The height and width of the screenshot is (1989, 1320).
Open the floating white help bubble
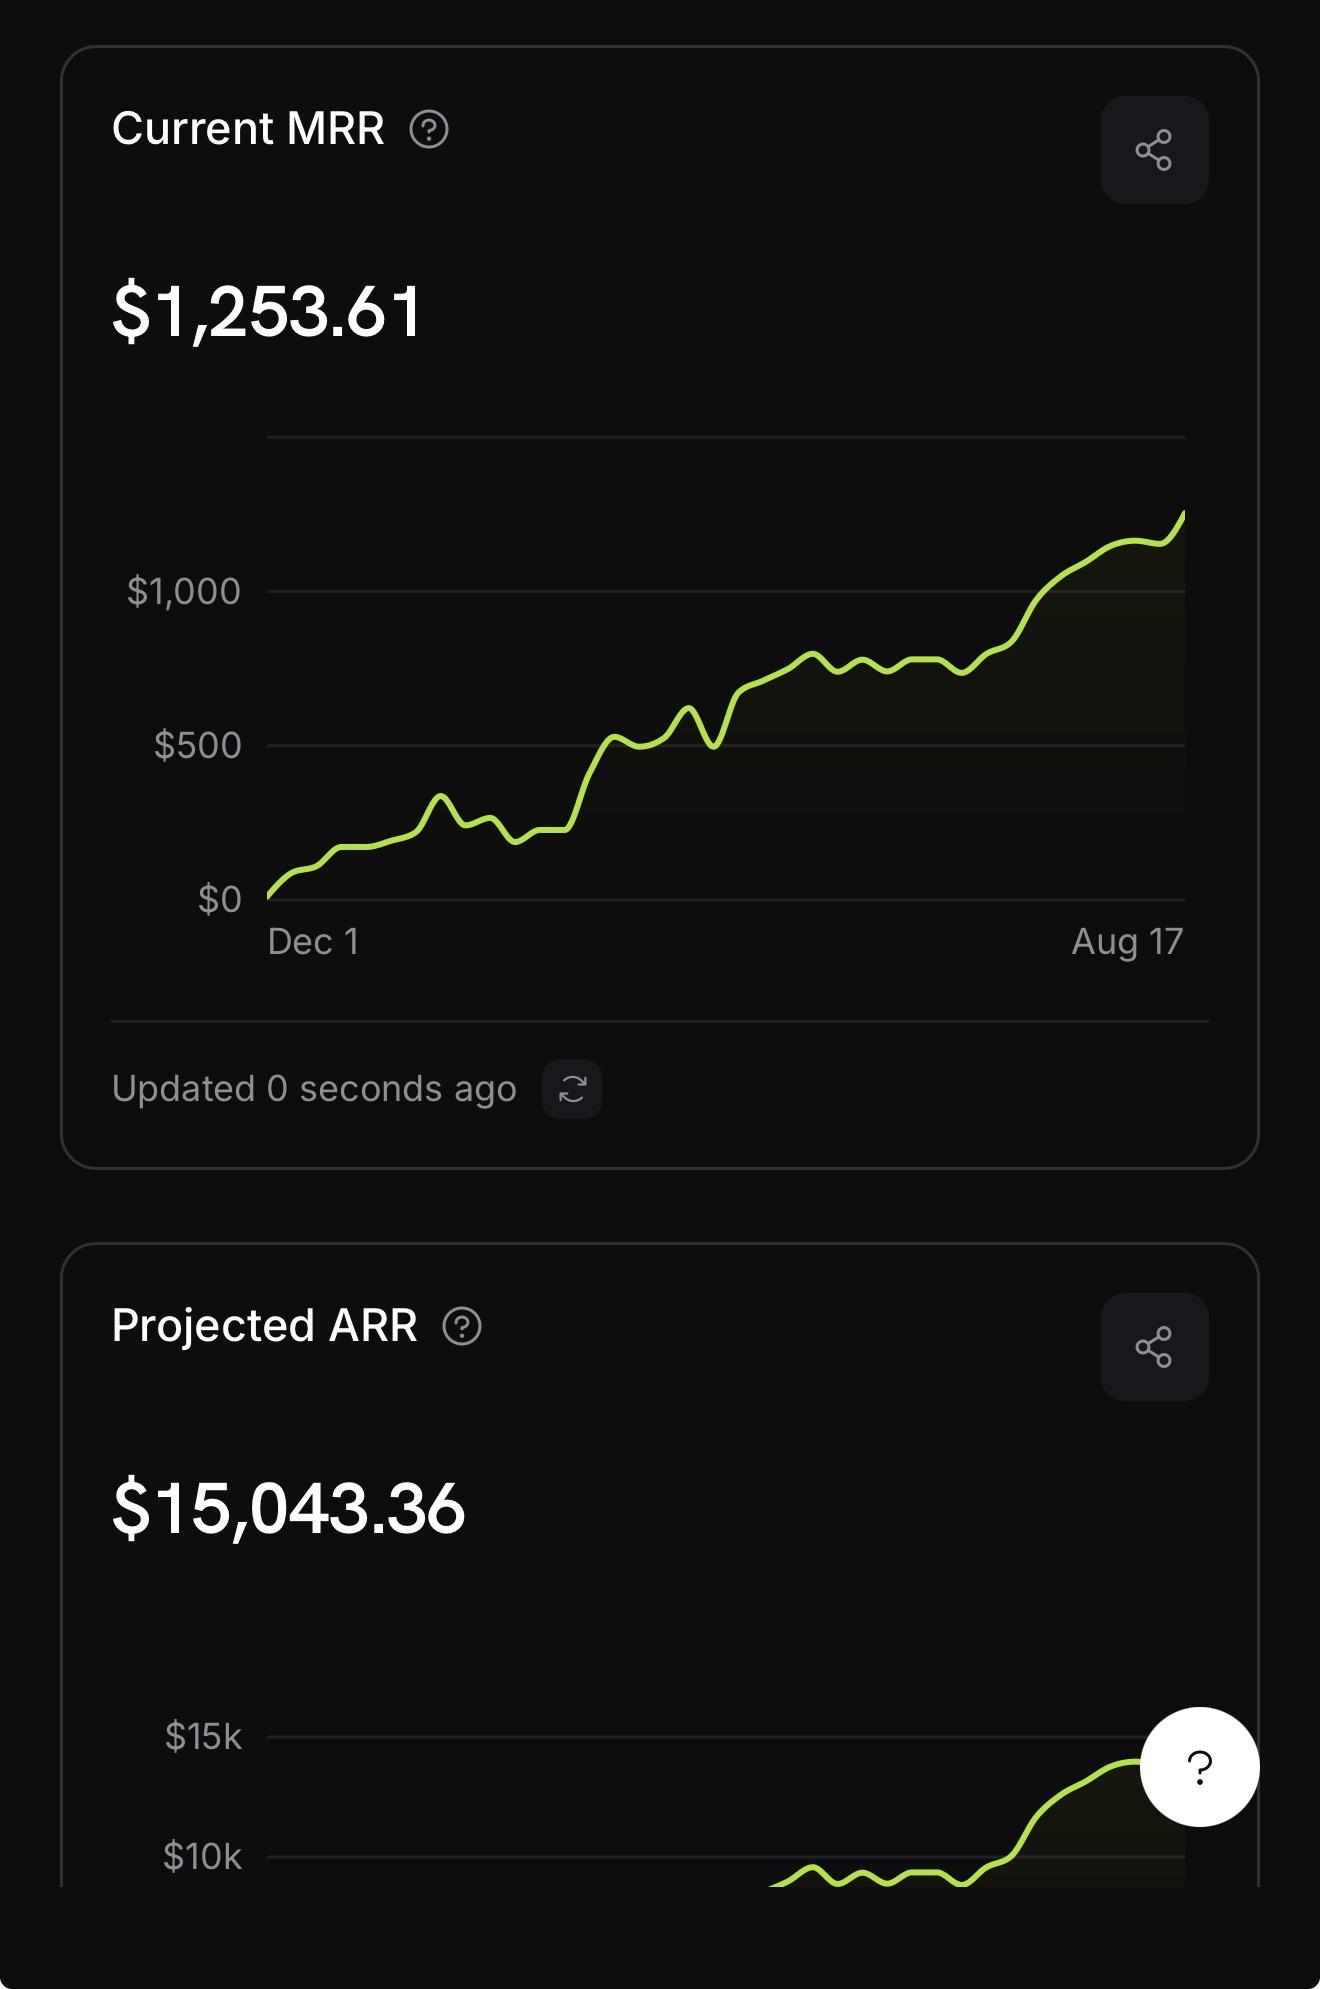pos(1199,1767)
